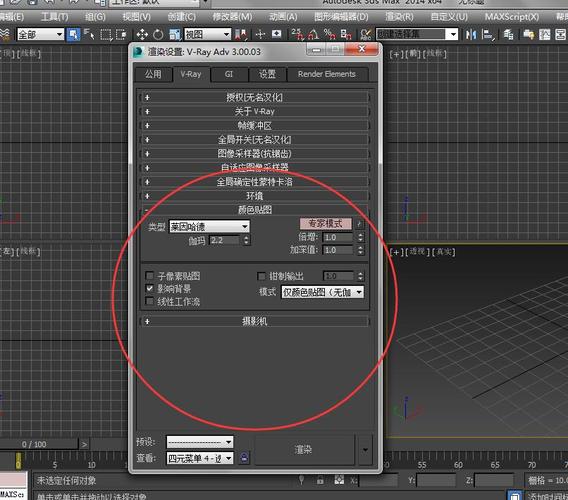The width and height of the screenshot is (568, 500).
Task: Click the Edit Named Selection Sets icon
Action: pyautogui.click(x=366, y=34)
